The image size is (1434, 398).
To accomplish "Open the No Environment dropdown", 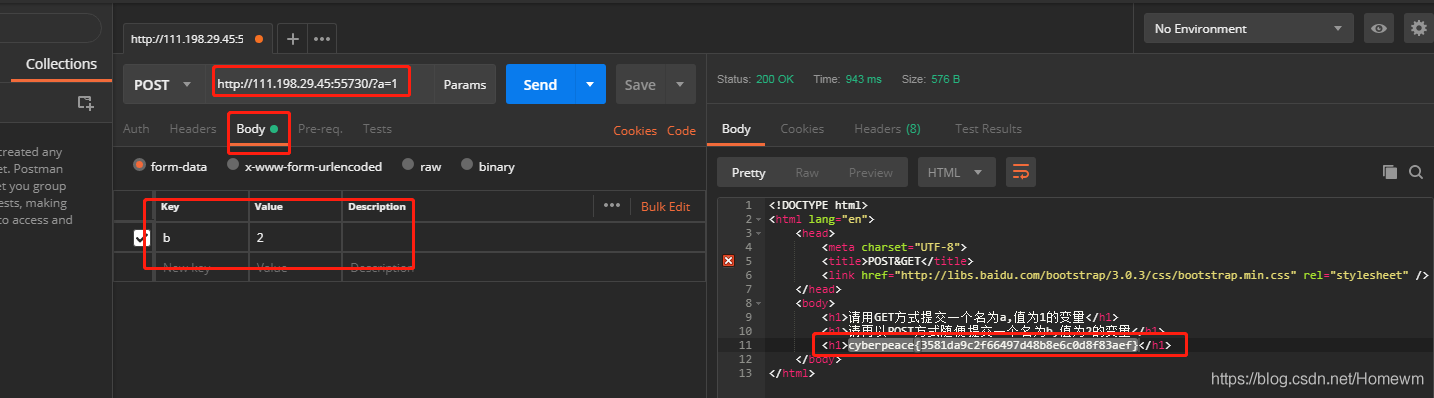I will pos(1249,29).
